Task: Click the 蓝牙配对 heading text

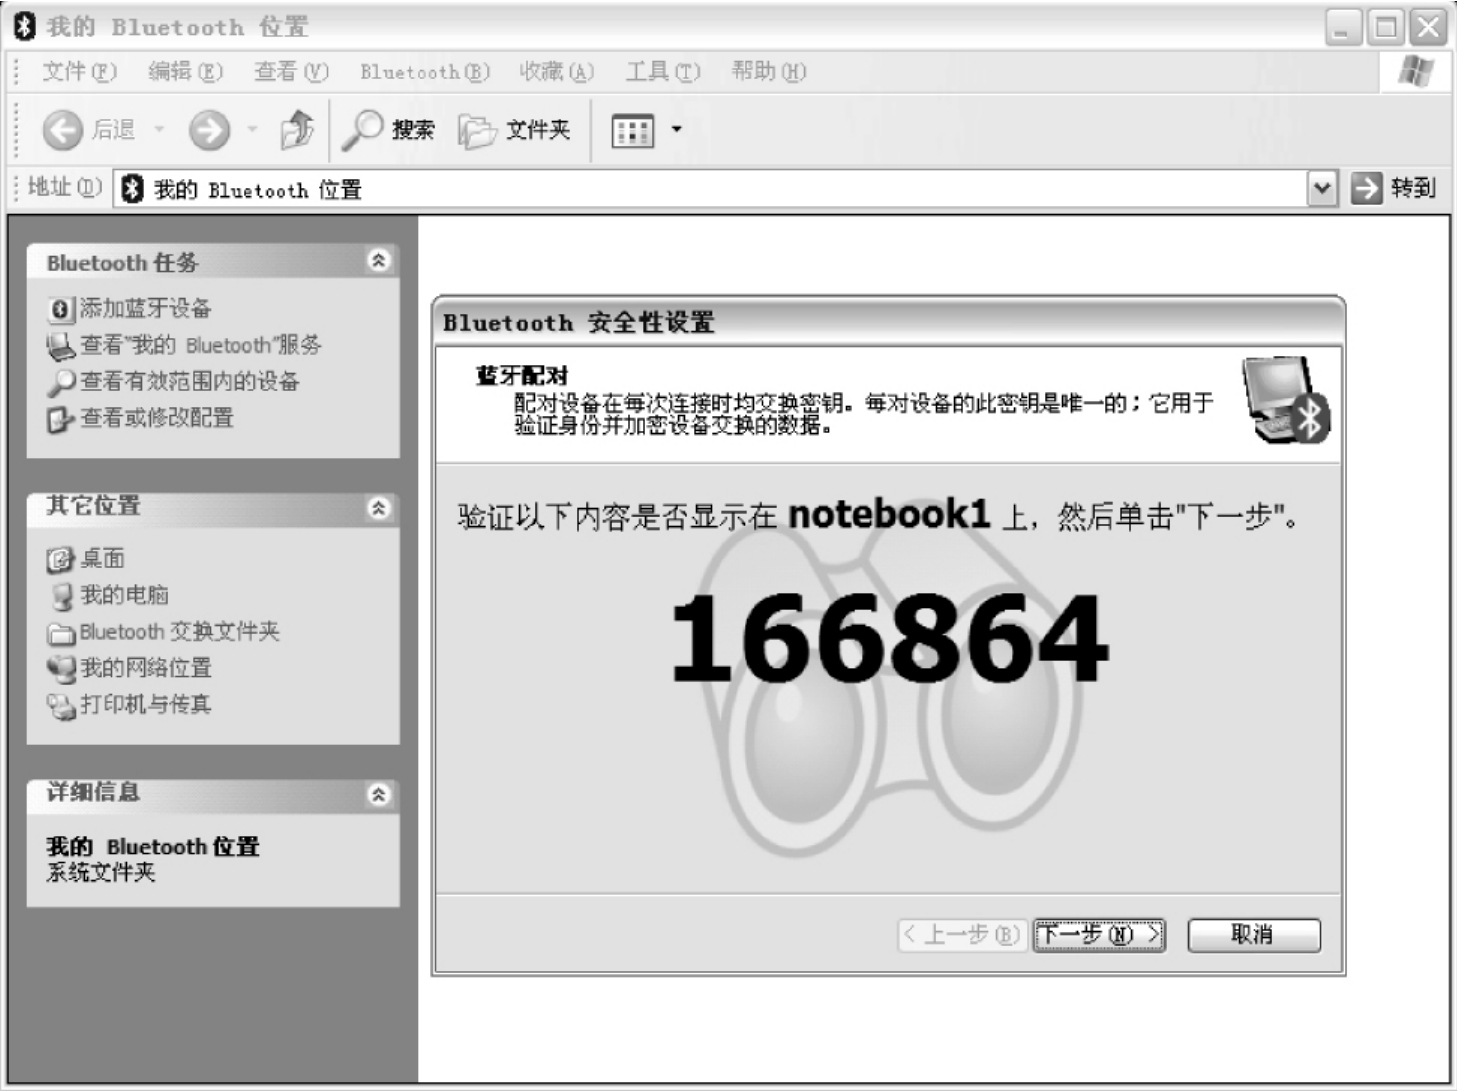Action: point(521,376)
